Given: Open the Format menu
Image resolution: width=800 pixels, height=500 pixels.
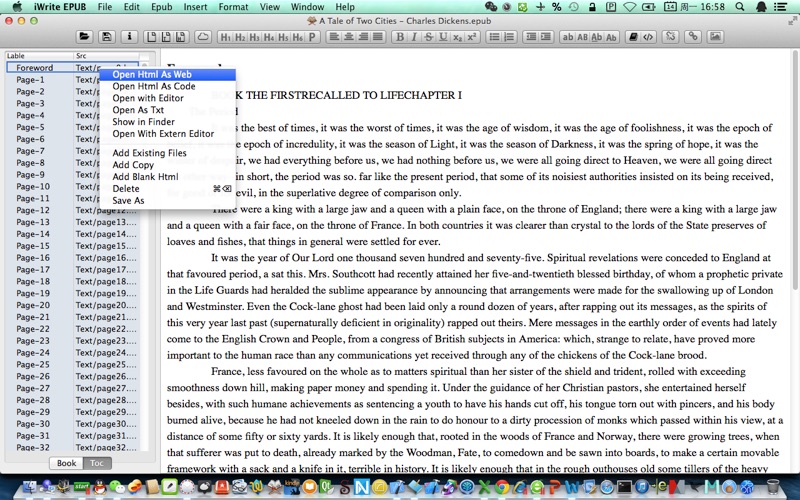Looking at the screenshot, I should [x=233, y=7].
